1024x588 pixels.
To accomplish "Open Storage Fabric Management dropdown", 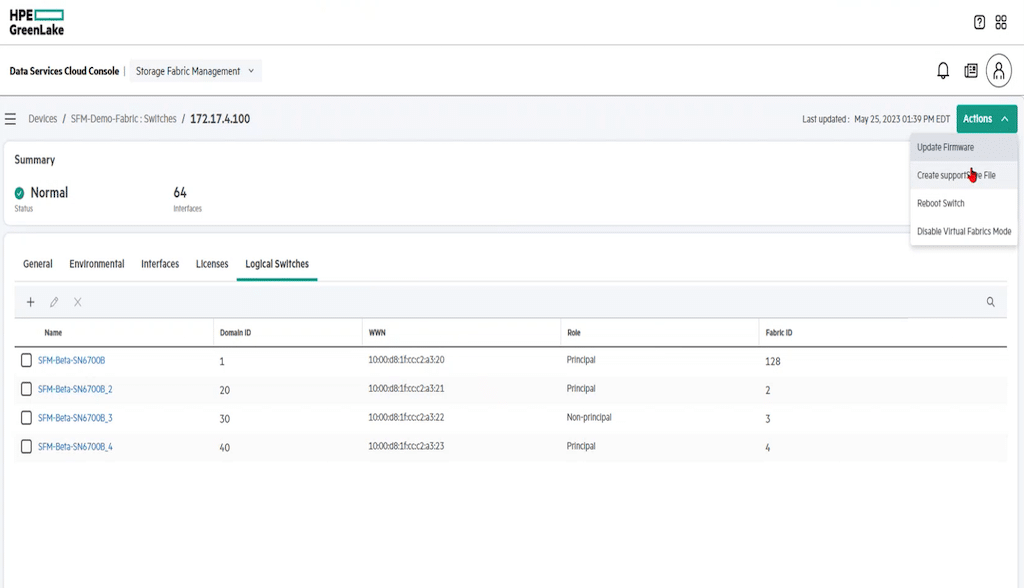I will [x=195, y=71].
